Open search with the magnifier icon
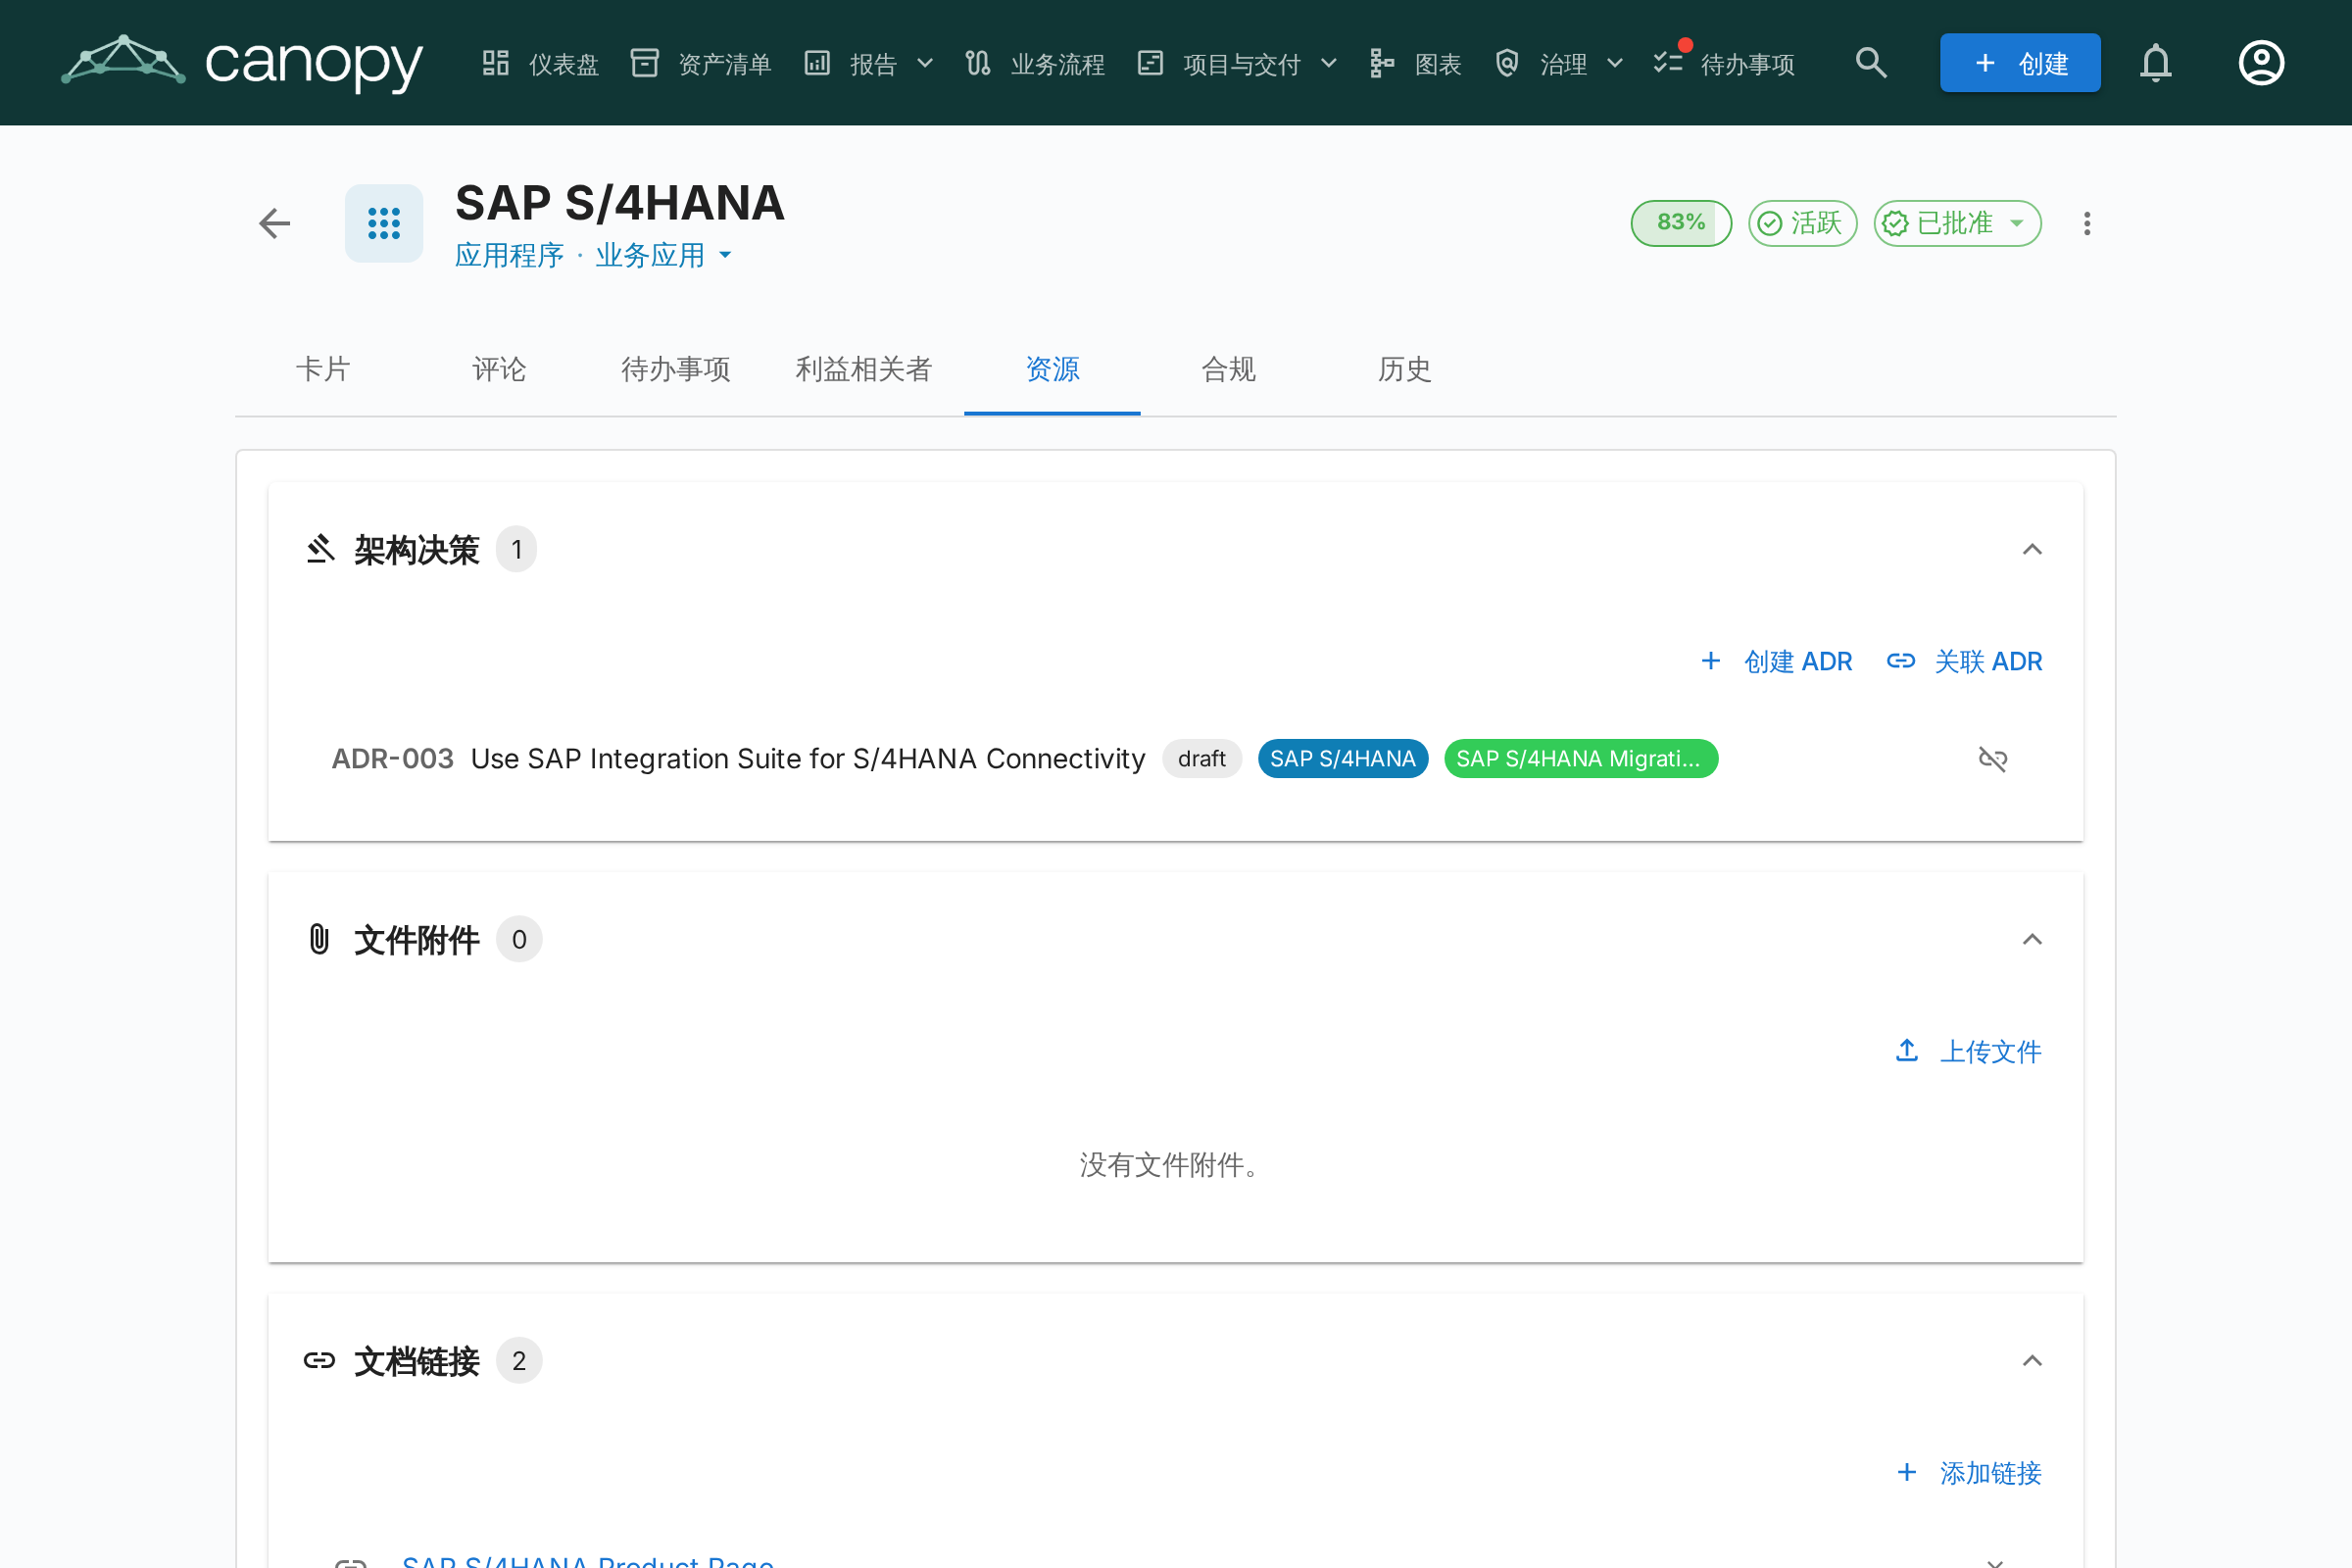Screen dimensions: 2352x1568 pos(1871,63)
